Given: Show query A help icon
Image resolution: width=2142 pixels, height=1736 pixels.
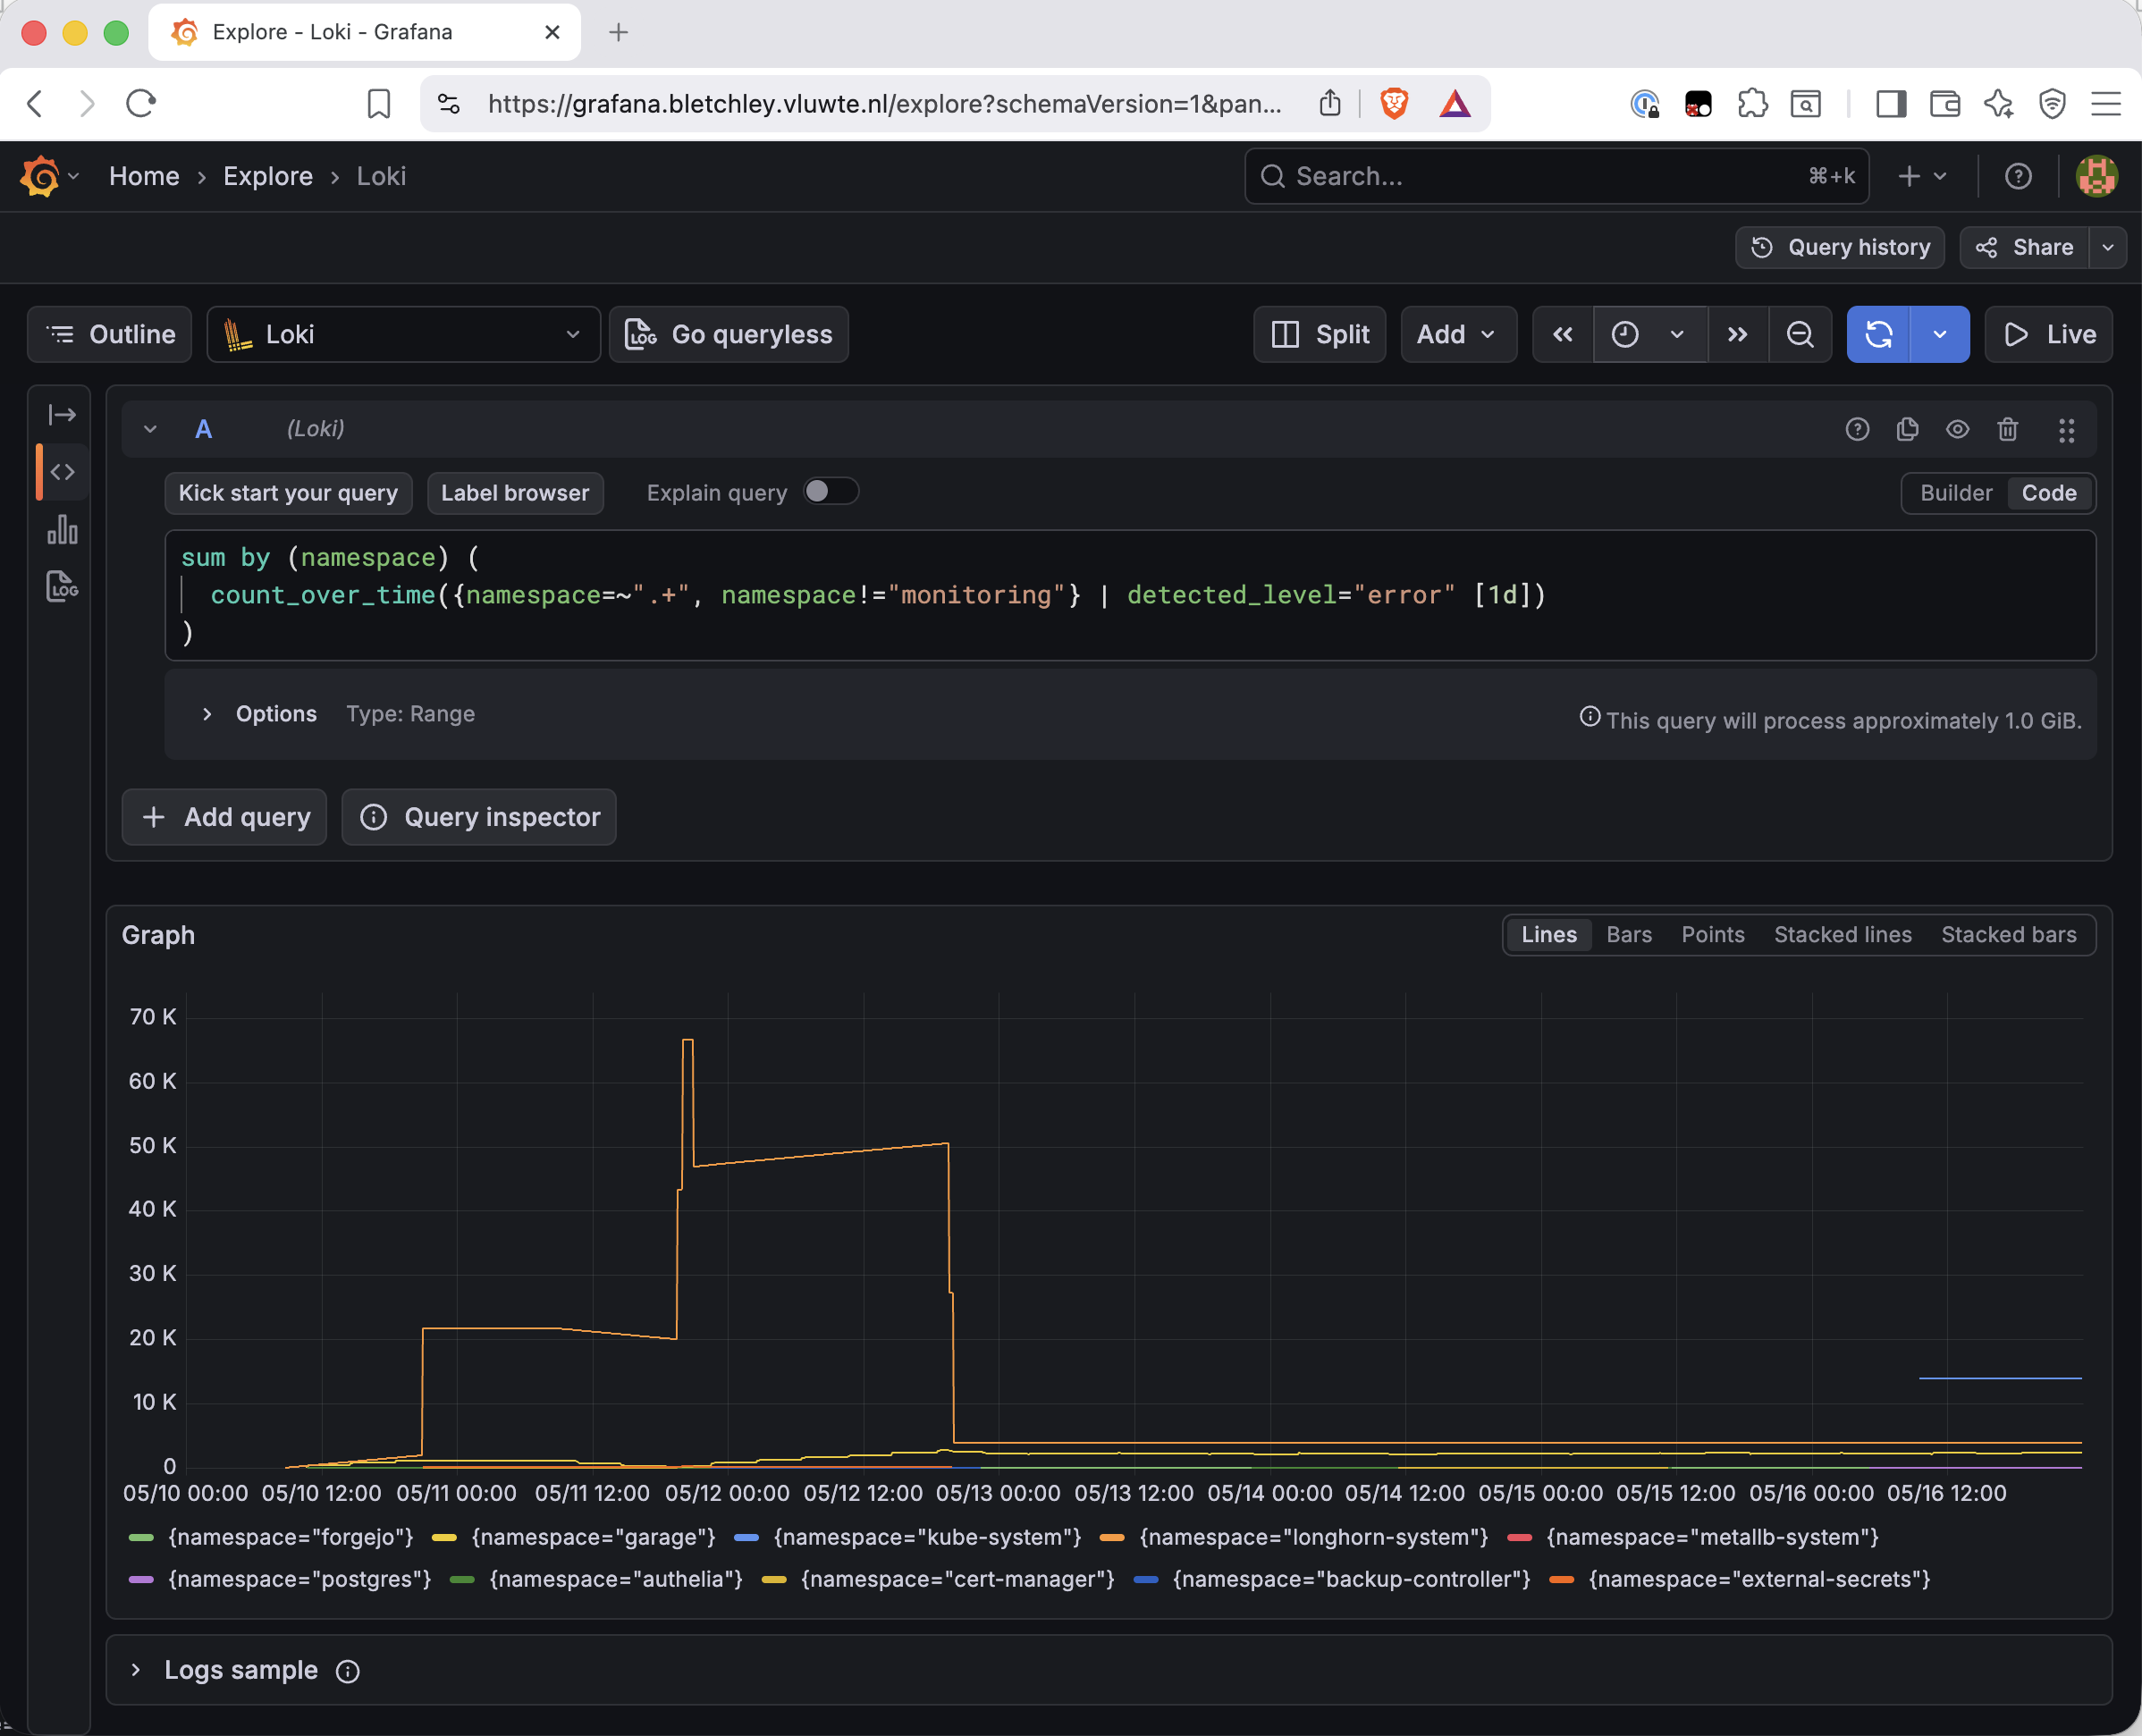Looking at the screenshot, I should click(1857, 429).
